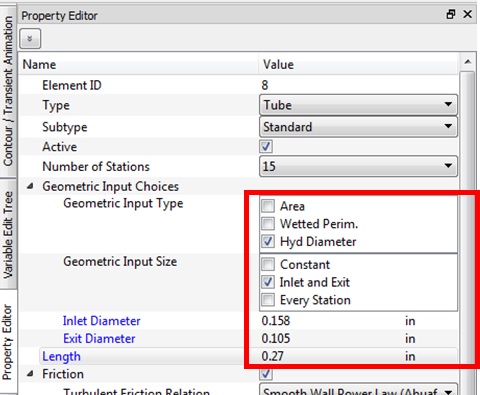
Task: Click the Exit Diameter label
Action: click(99, 339)
